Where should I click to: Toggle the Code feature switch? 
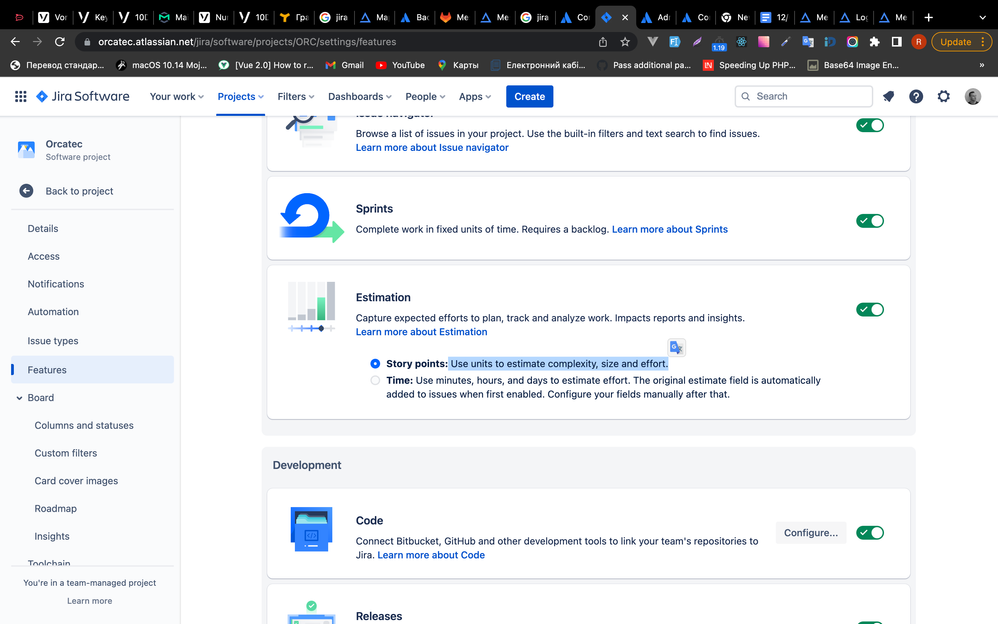(x=870, y=532)
